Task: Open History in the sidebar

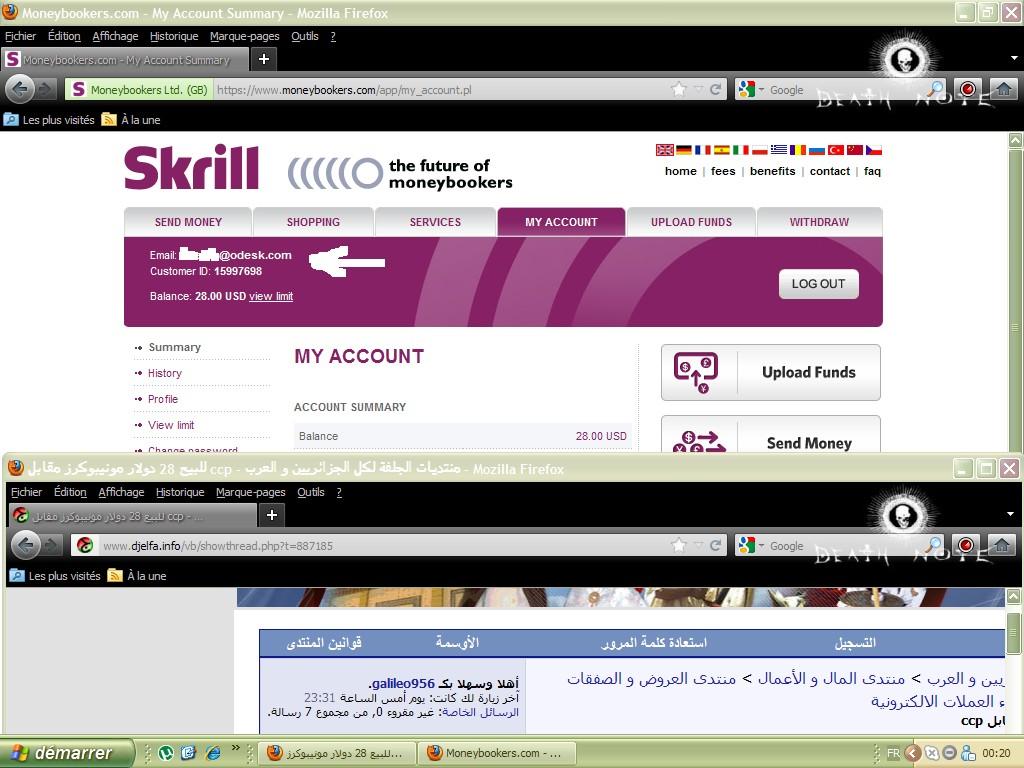Action: click(165, 374)
